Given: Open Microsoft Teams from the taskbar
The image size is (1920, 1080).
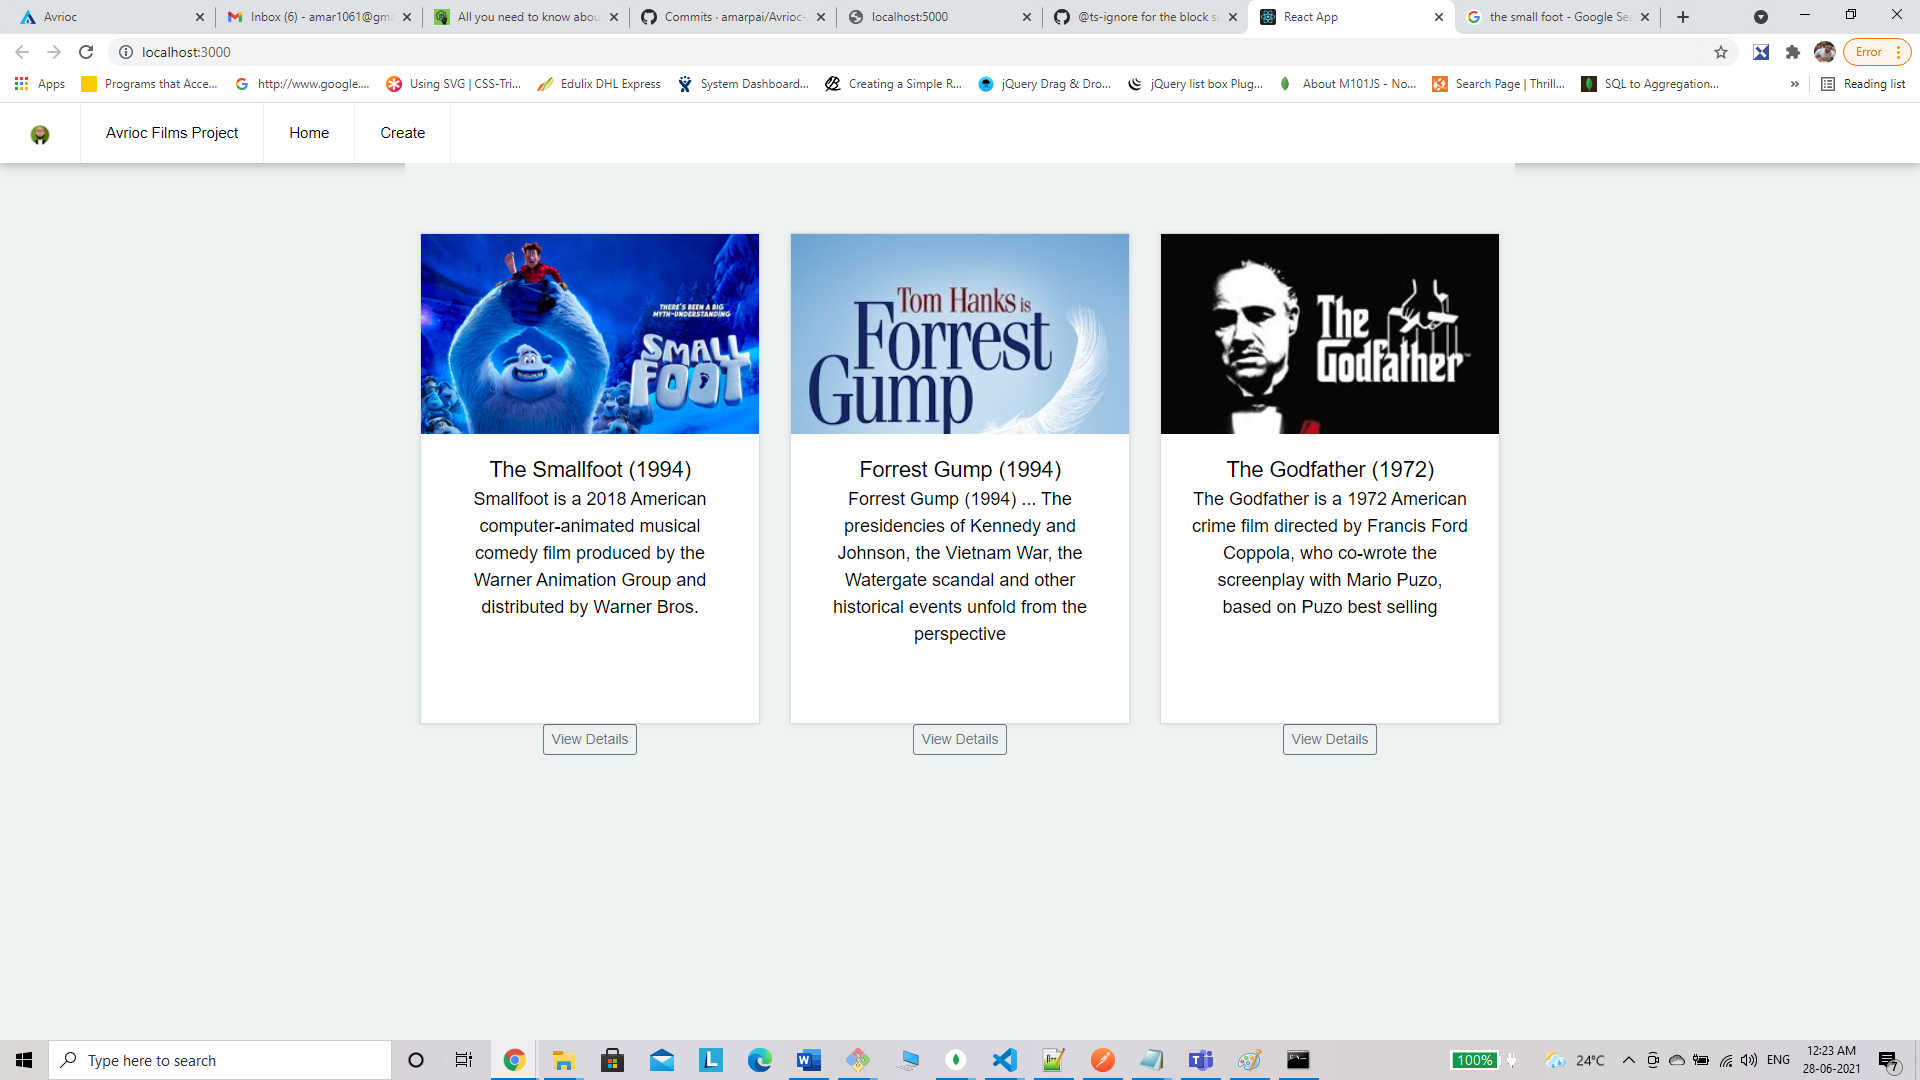Looking at the screenshot, I should pyautogui.click(x=1201, y=1060).
